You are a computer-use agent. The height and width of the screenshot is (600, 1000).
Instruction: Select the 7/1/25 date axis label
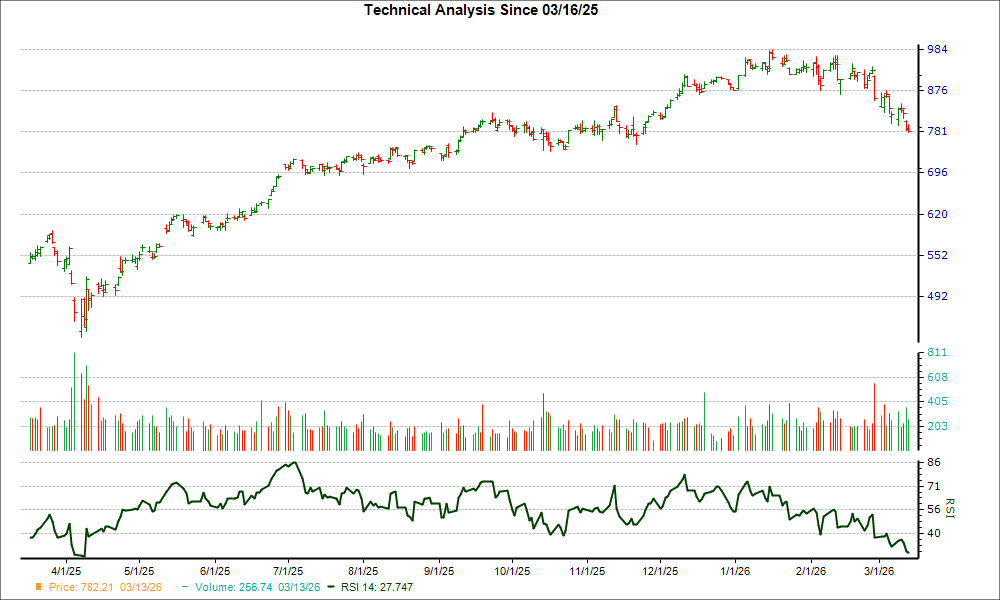pyautogui.click(x=288, y=569)
